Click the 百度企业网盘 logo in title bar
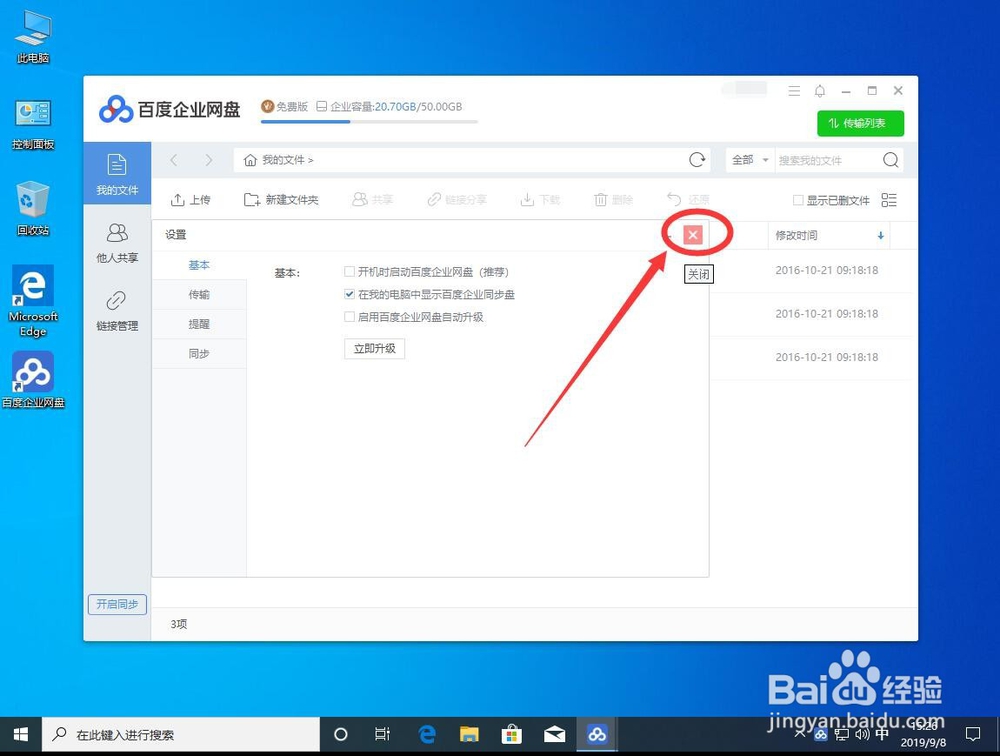Image resolution: width=1000 pixels, height=756 pixels. pos(170,109)
